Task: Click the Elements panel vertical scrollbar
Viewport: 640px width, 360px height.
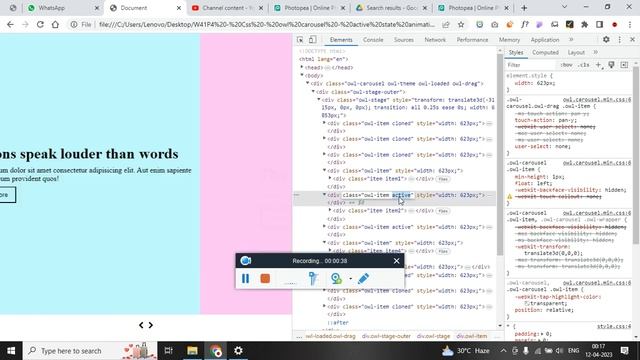Action: pos(500,155)
